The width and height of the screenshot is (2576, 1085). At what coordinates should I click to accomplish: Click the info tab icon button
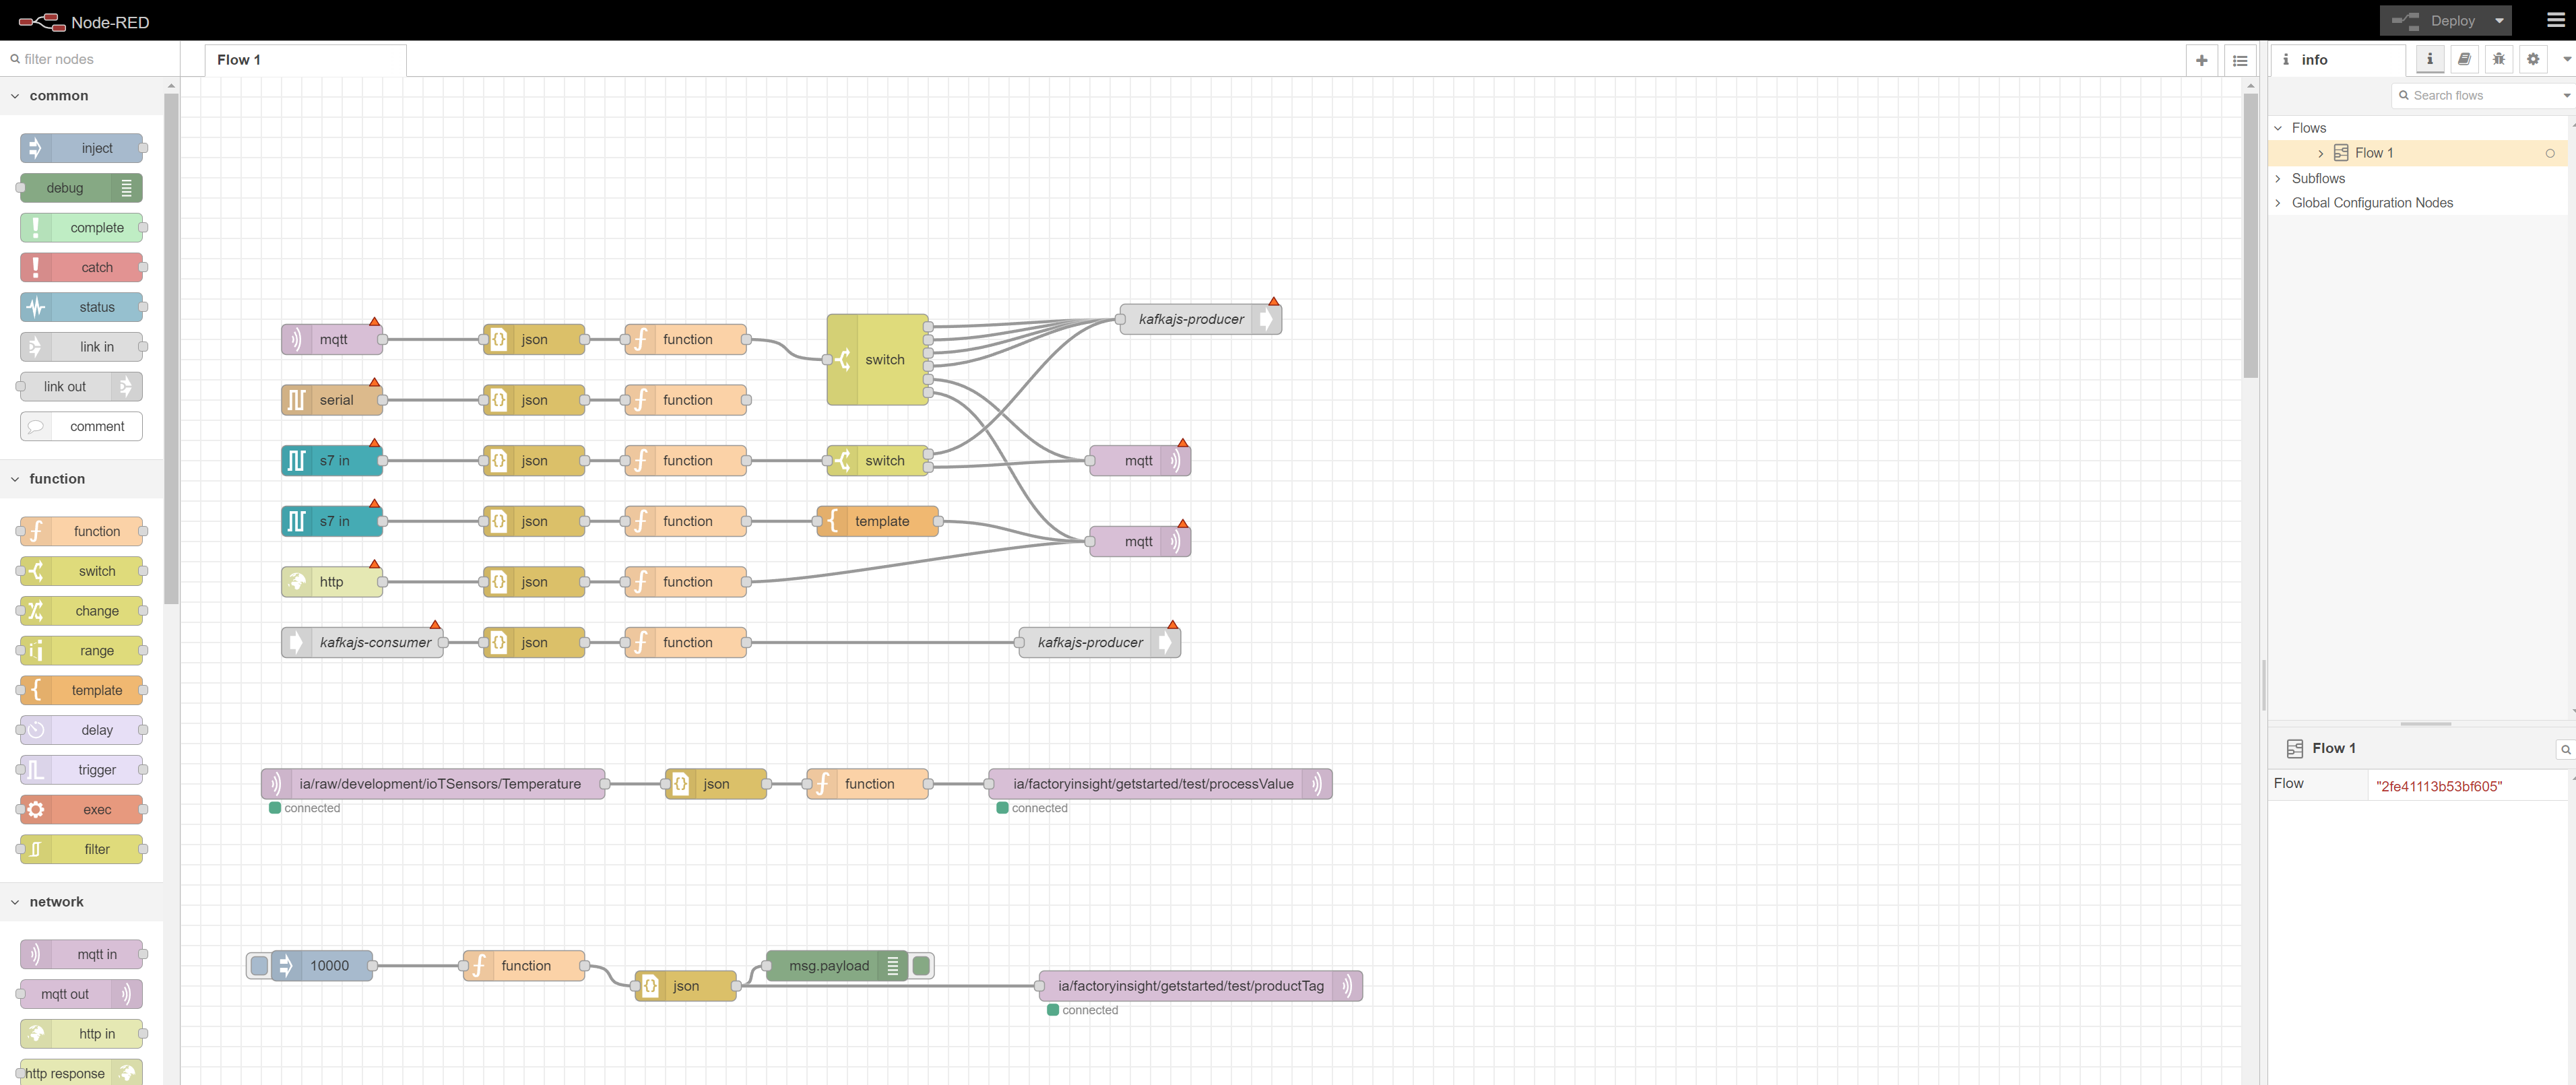pyautogui.click(x=2429, y=59)
